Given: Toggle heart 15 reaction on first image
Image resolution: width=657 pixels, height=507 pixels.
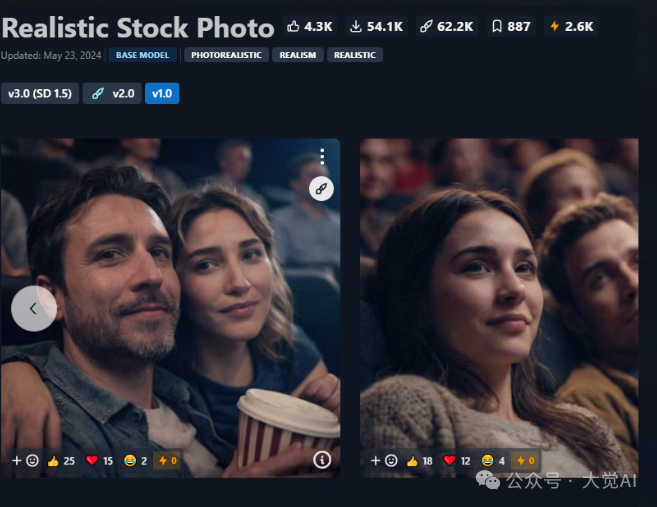Looking at the screenshot, I should click(100, 461).
